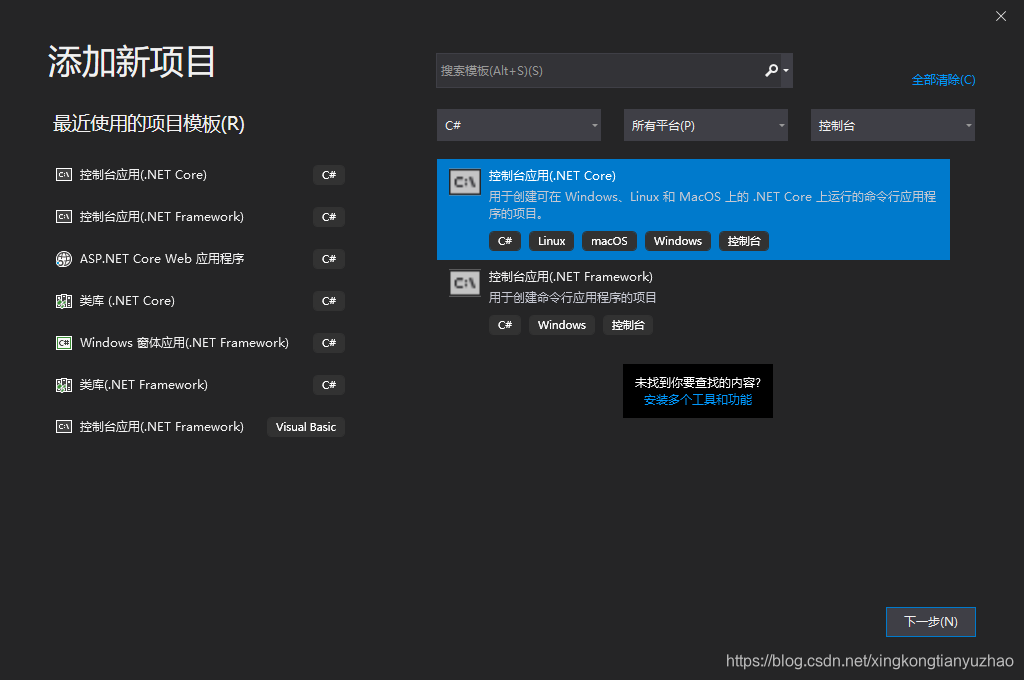Click the console icon of selected .NET Core template

(x=464, y=182)
